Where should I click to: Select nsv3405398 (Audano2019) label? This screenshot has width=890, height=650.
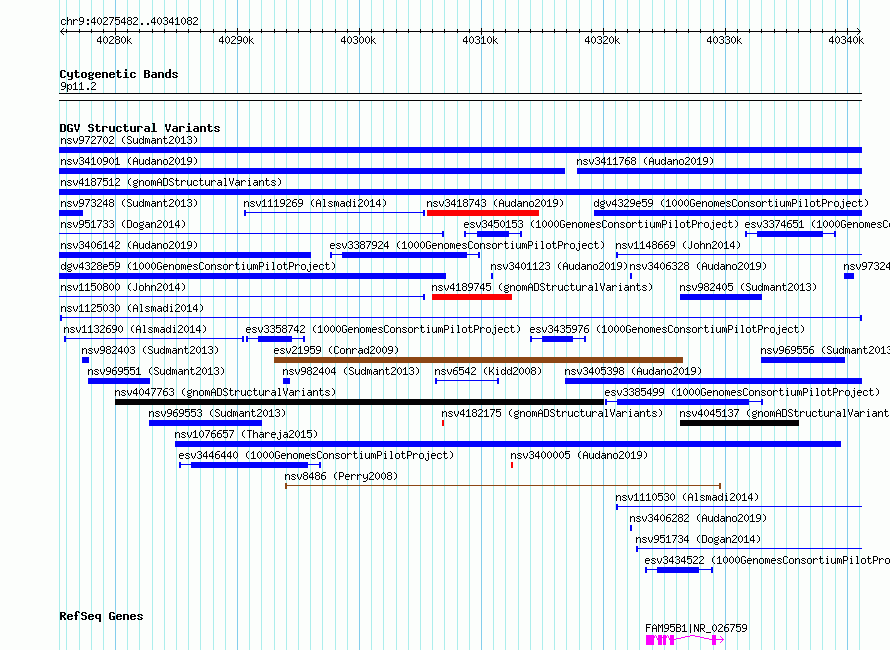coord(633,371)
